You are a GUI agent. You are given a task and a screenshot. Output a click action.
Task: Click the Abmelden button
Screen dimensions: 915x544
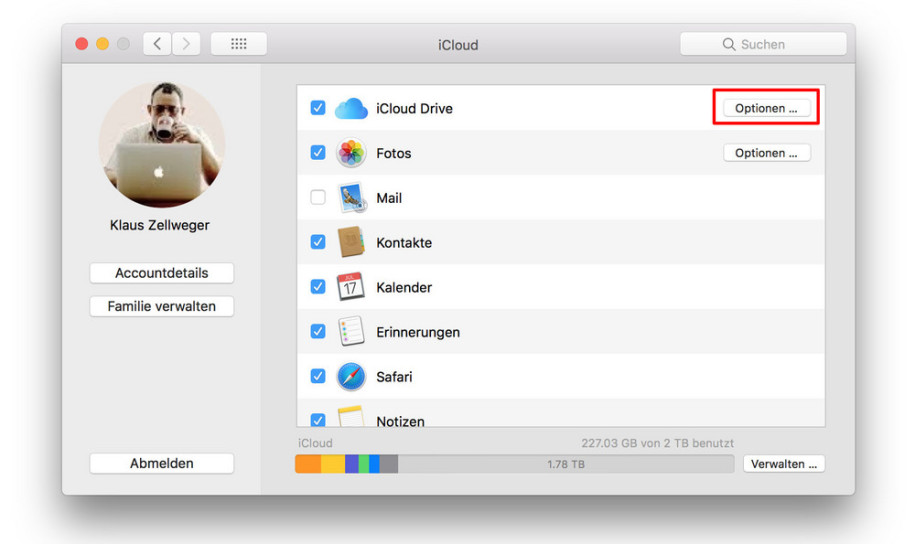click(162, 463)
